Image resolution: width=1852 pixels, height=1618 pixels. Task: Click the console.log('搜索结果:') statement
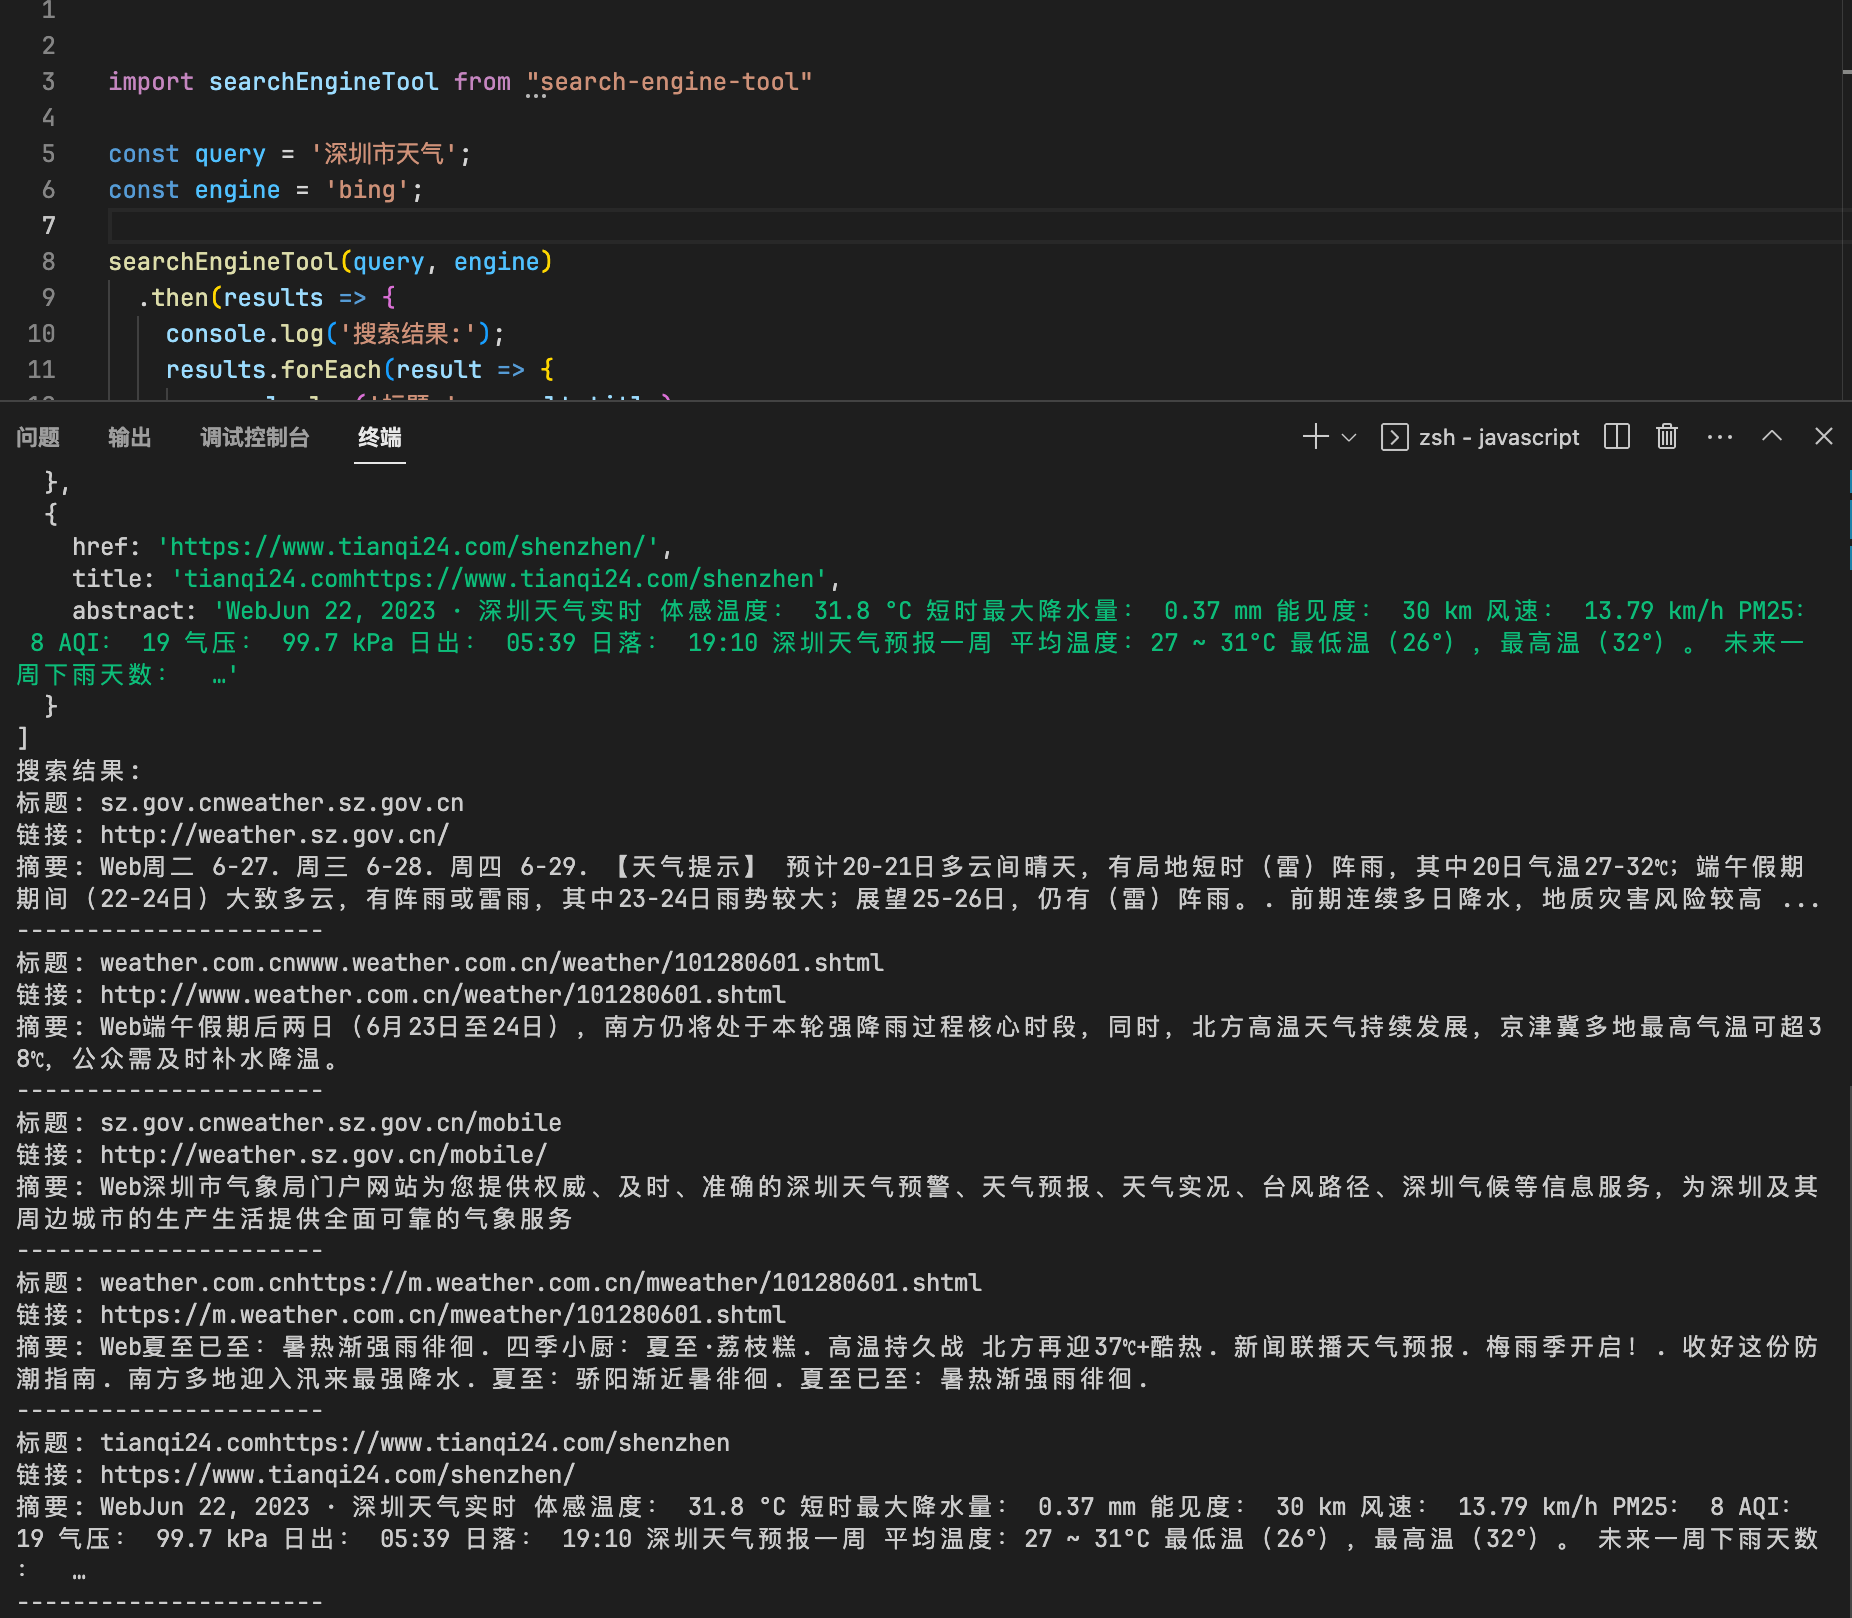click(x=335, y=334)
